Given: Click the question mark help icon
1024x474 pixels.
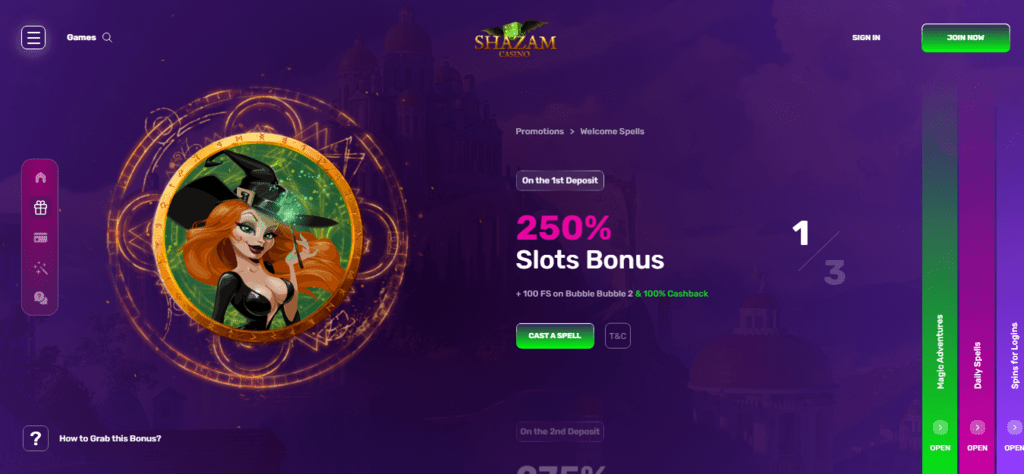Looking at the screenshot, I should click(35, 438).
